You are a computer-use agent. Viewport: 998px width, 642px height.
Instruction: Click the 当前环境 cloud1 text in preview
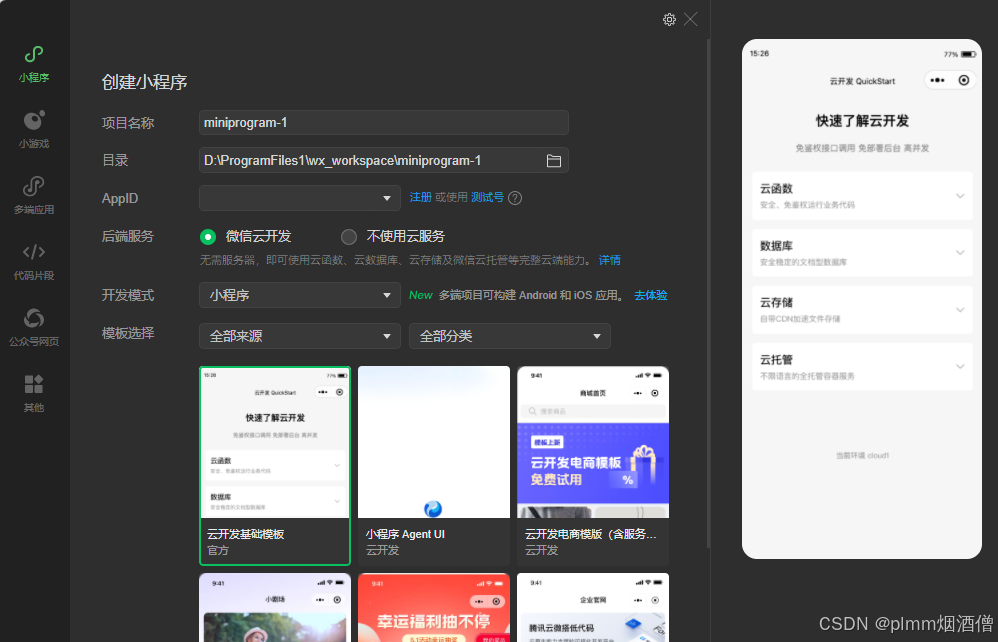coord(862,456)
